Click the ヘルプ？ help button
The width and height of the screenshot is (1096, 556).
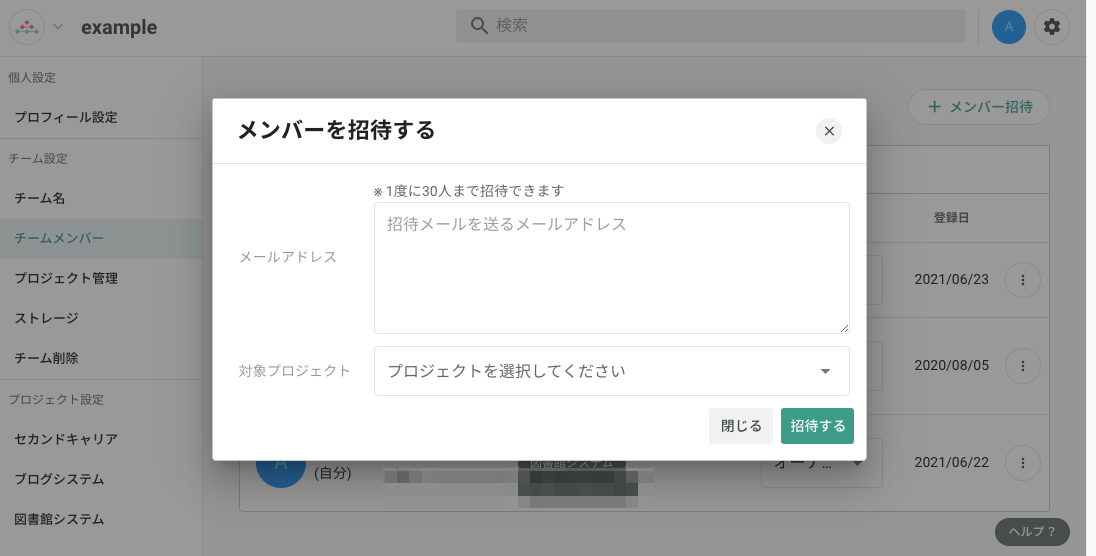pyautogui.click(x=1032, y=532)
